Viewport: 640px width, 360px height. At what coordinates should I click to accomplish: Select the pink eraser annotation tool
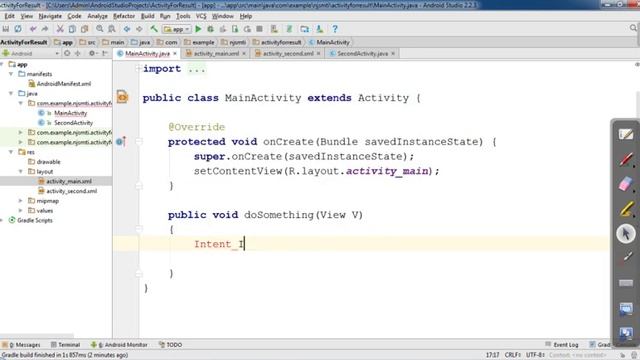626,184
